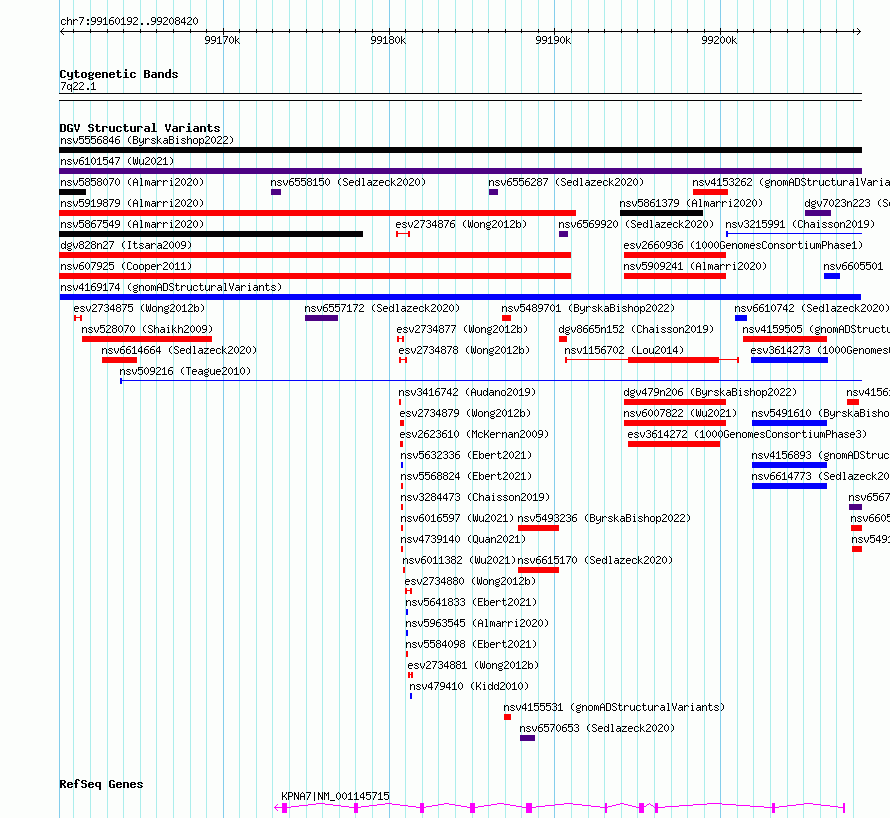Select nsv5919879 (Almarri2020) label
This screenshot has width=890, height=818.
[x=132, y=203]
